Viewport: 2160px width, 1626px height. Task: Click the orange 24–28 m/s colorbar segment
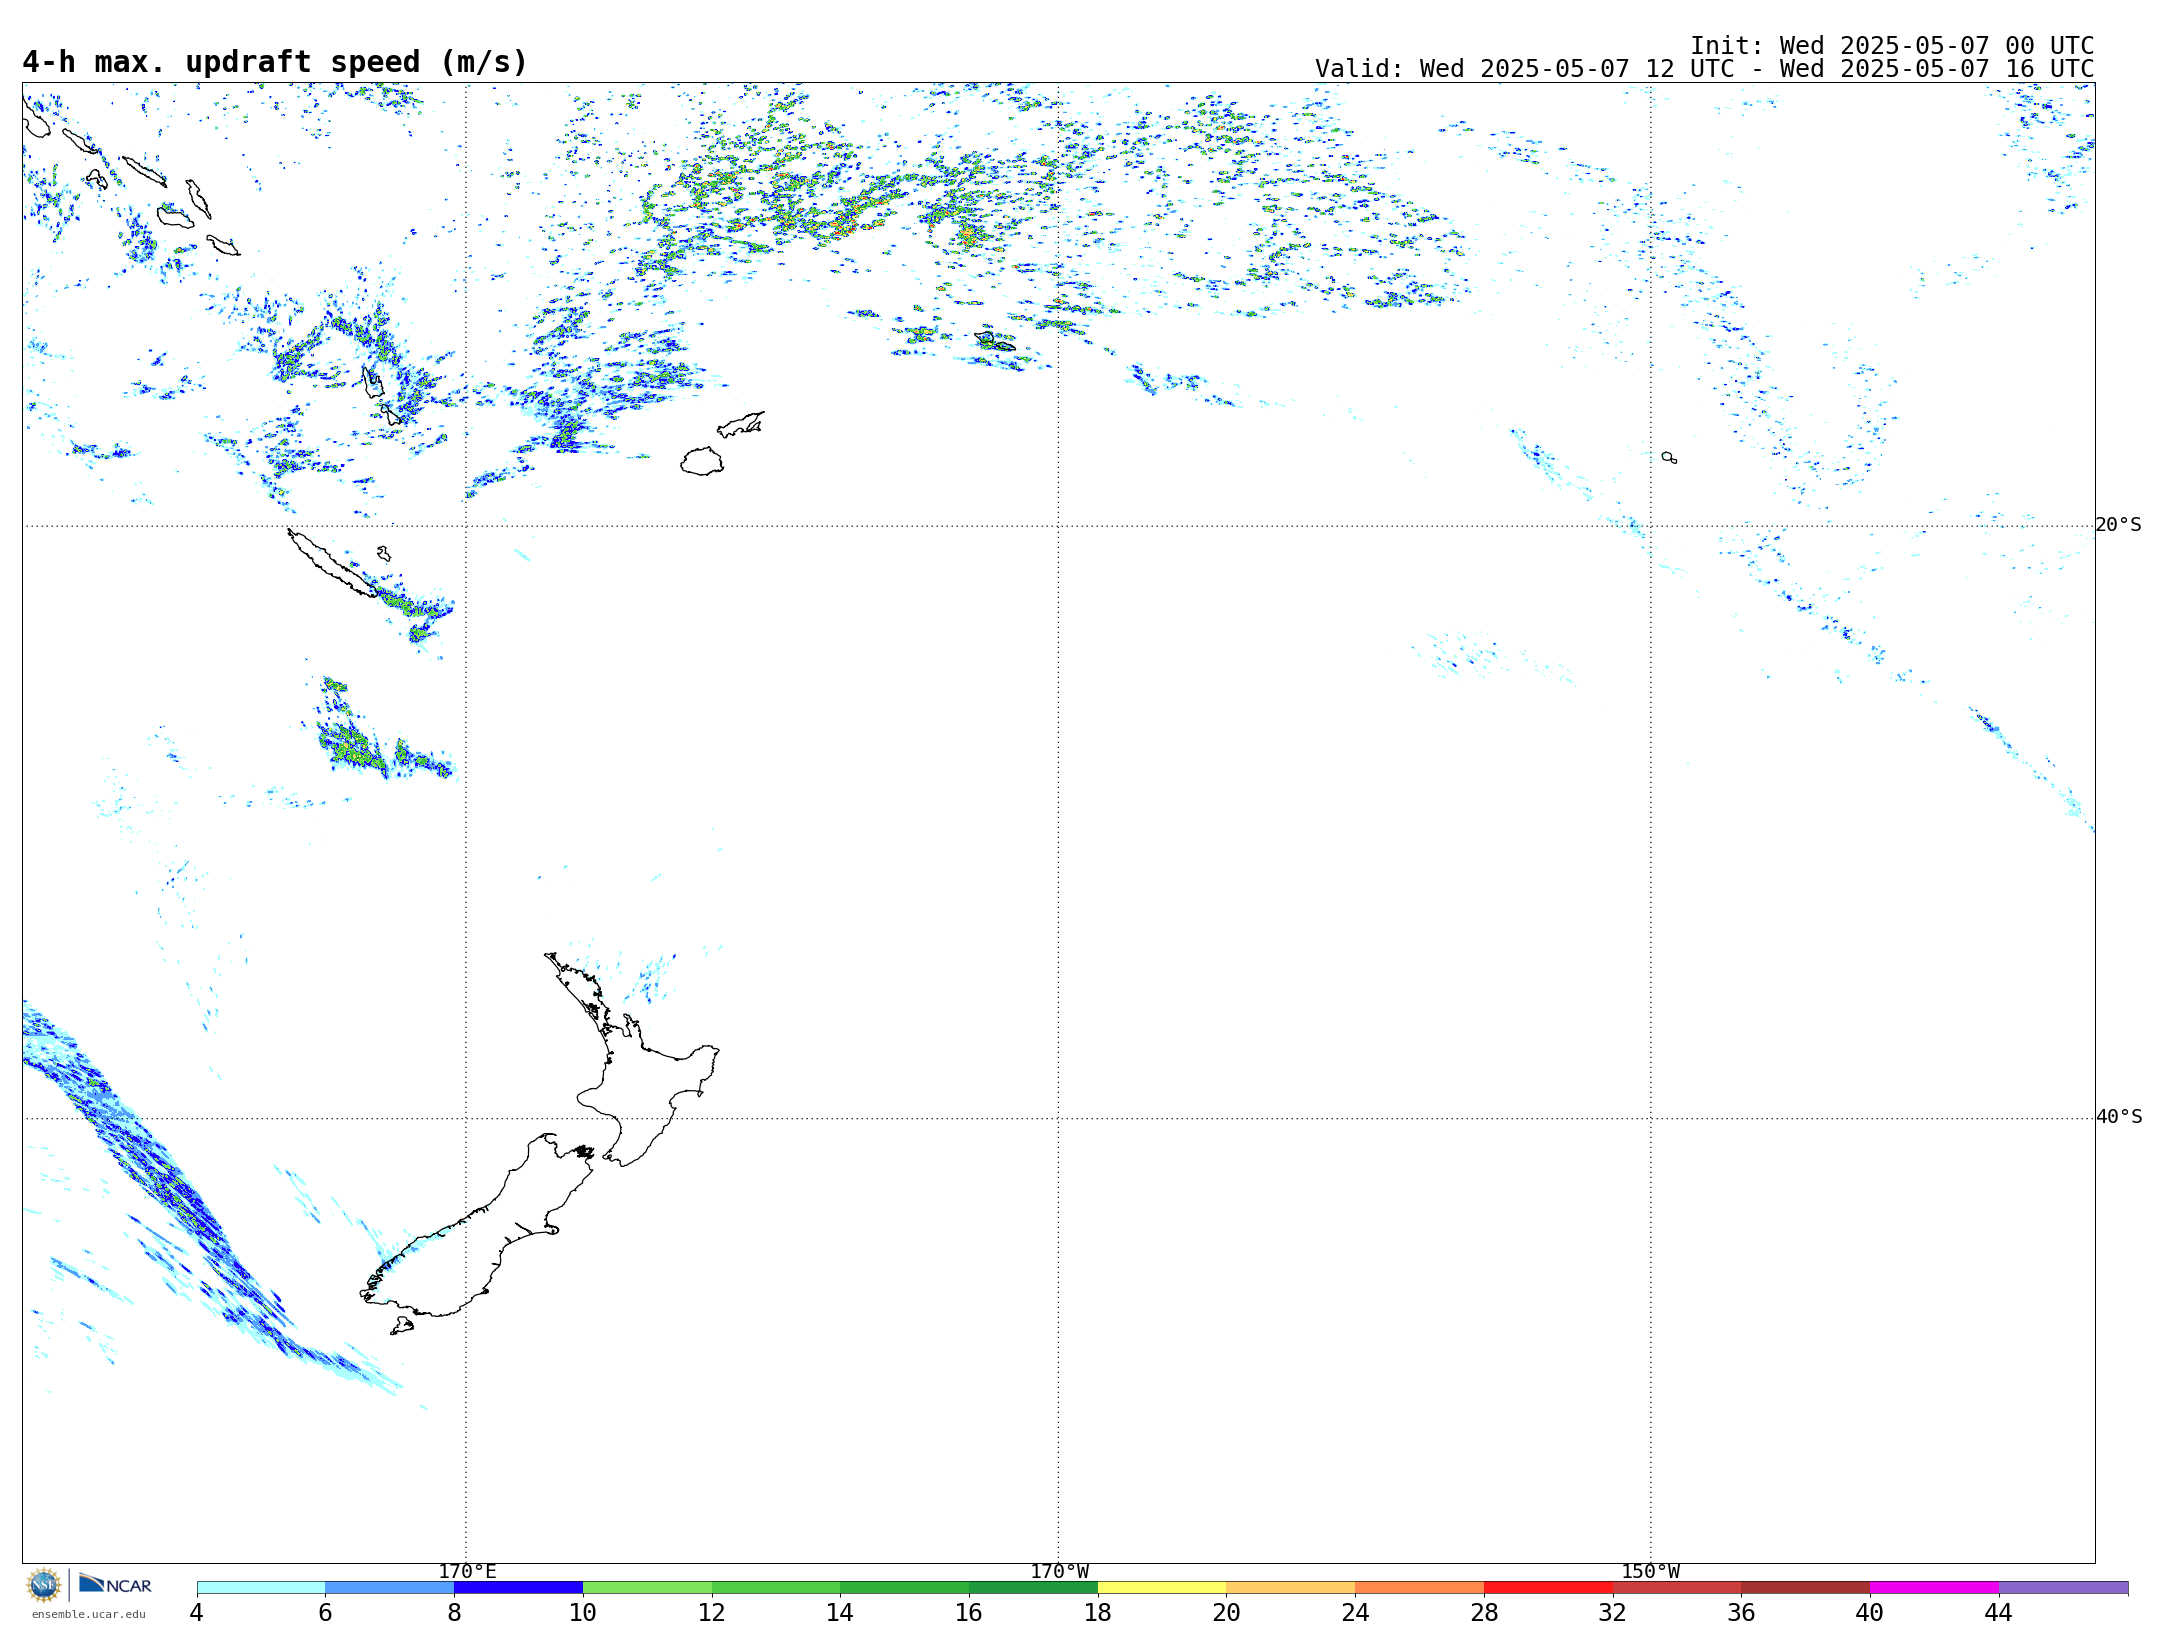click(x=1420, y=1587)
